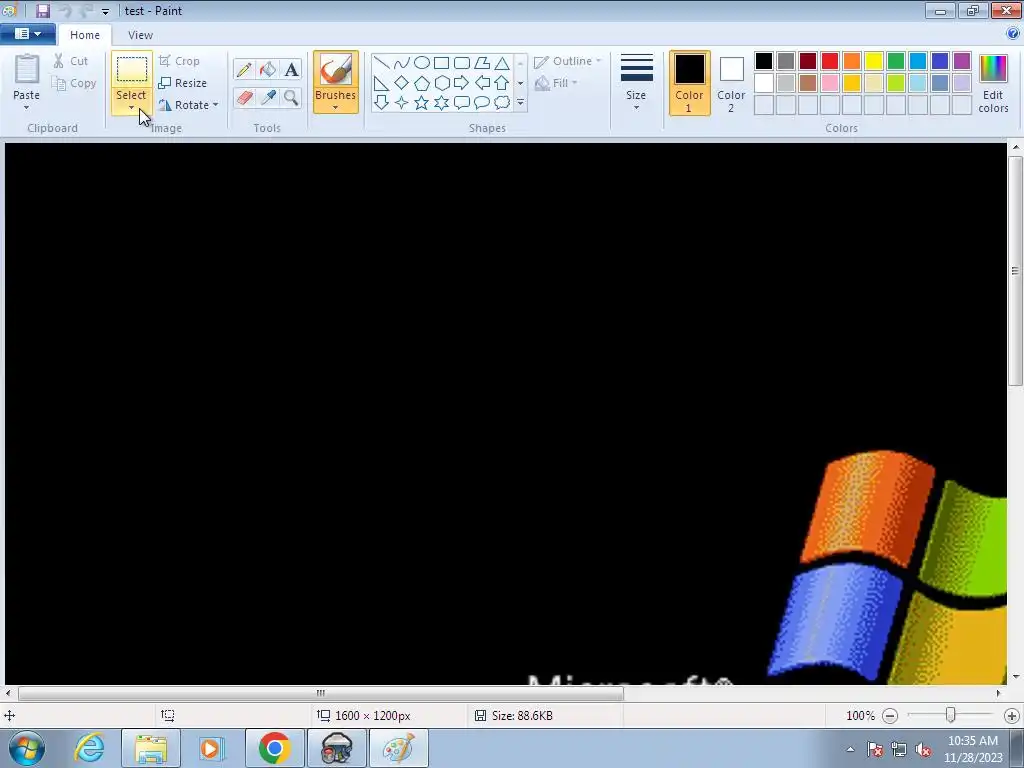Click the horizontal scrollbar thumb
The height and width of the screenshot is (768, 1024).
click(321, 694)
